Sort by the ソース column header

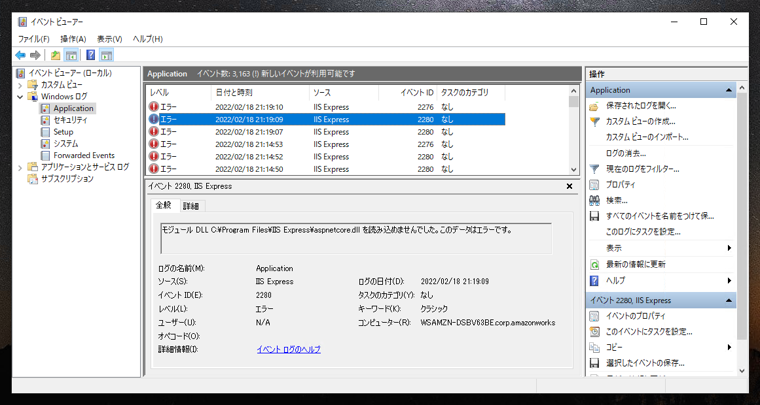click(x=344, y=93)
